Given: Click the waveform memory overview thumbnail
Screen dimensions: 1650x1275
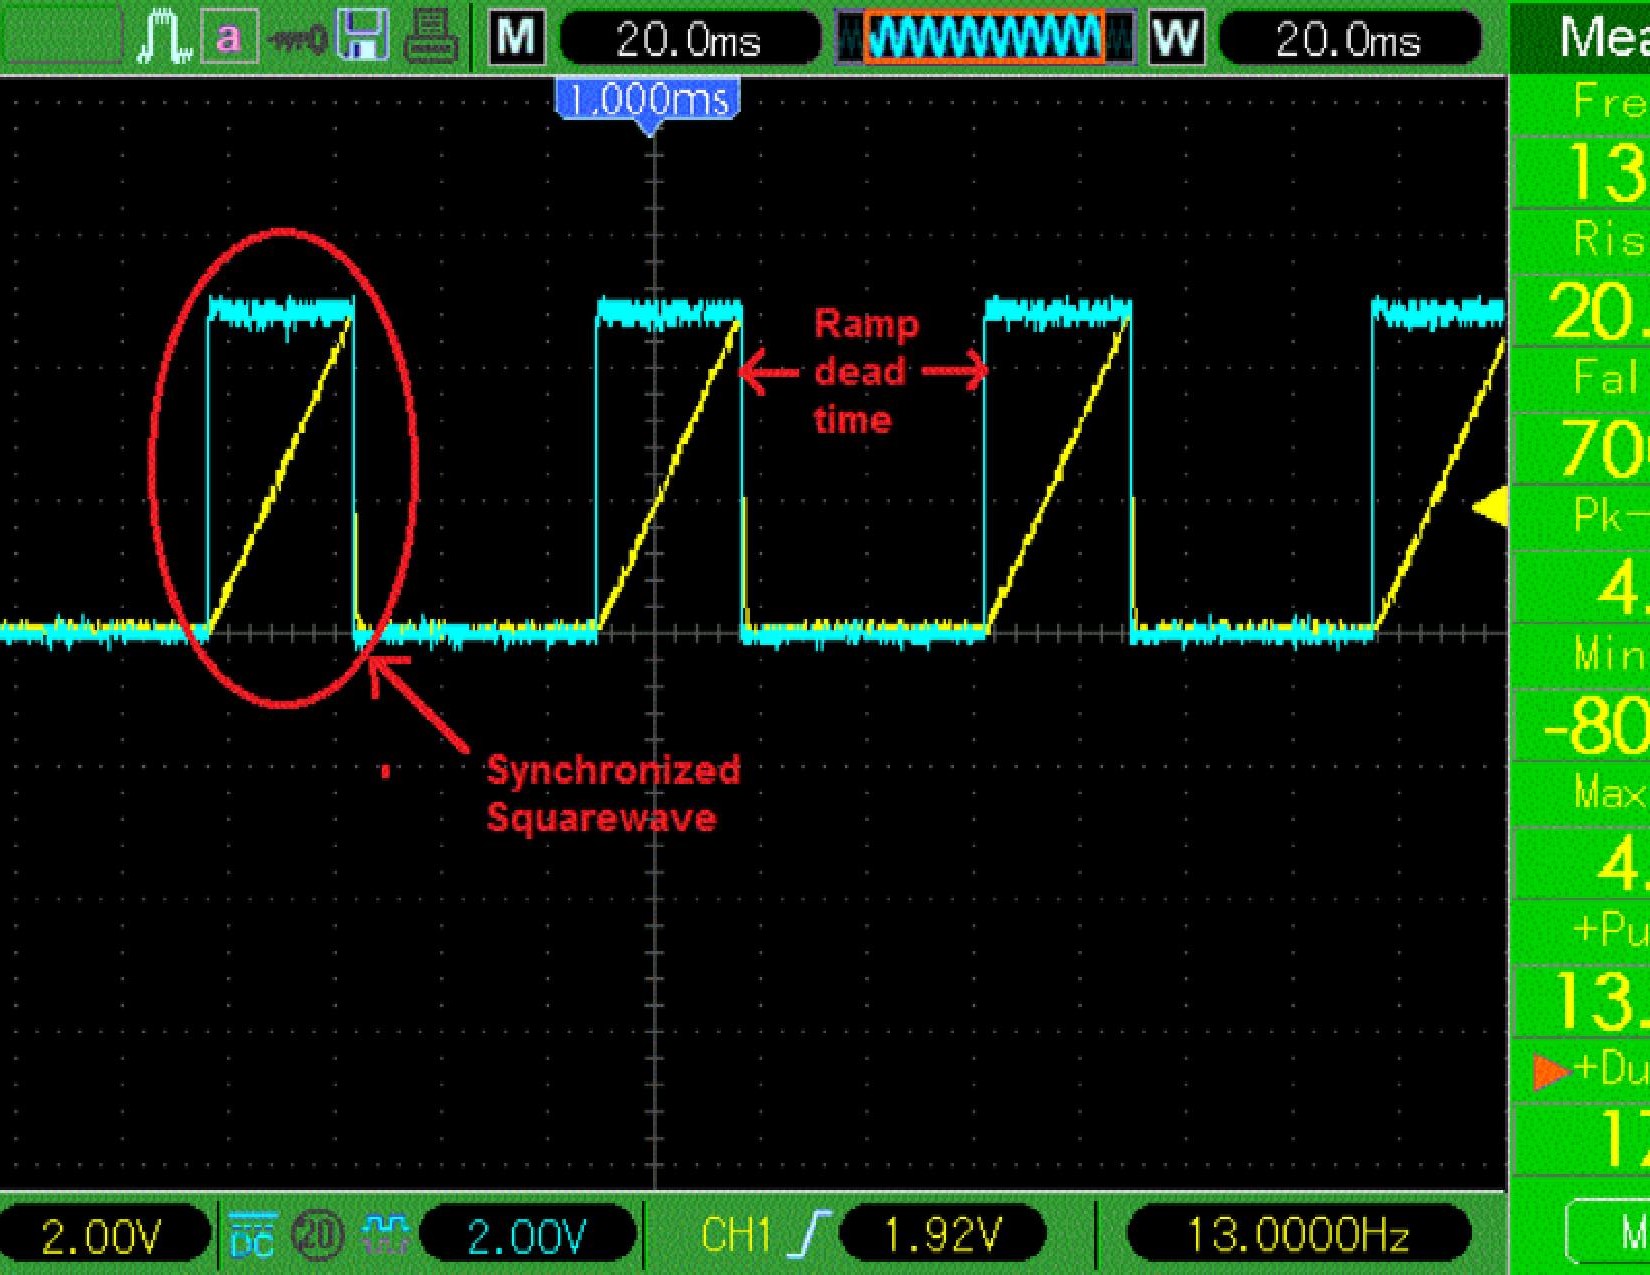Looking at the screenshot, I should pyautogui.click(x=985, y=38).
